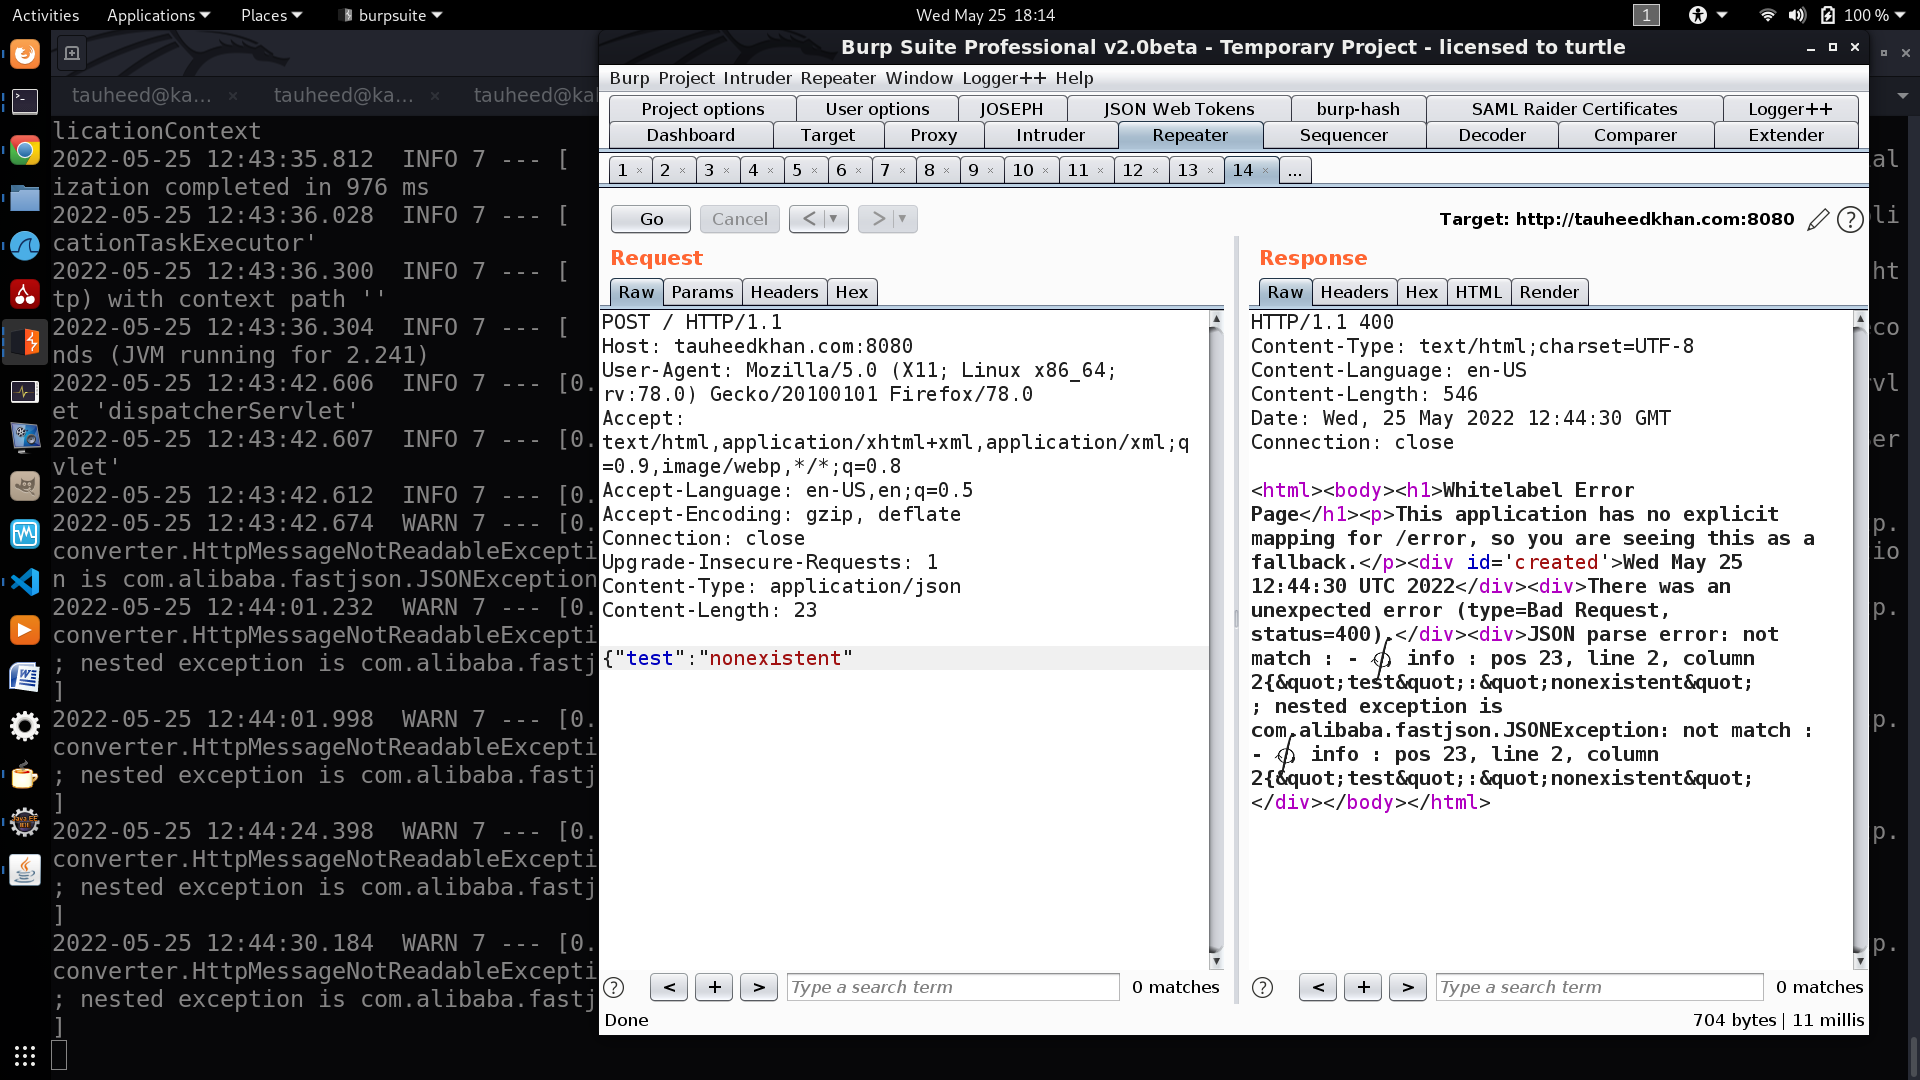Edit target with pencil icon

[x=1818, y=219]
